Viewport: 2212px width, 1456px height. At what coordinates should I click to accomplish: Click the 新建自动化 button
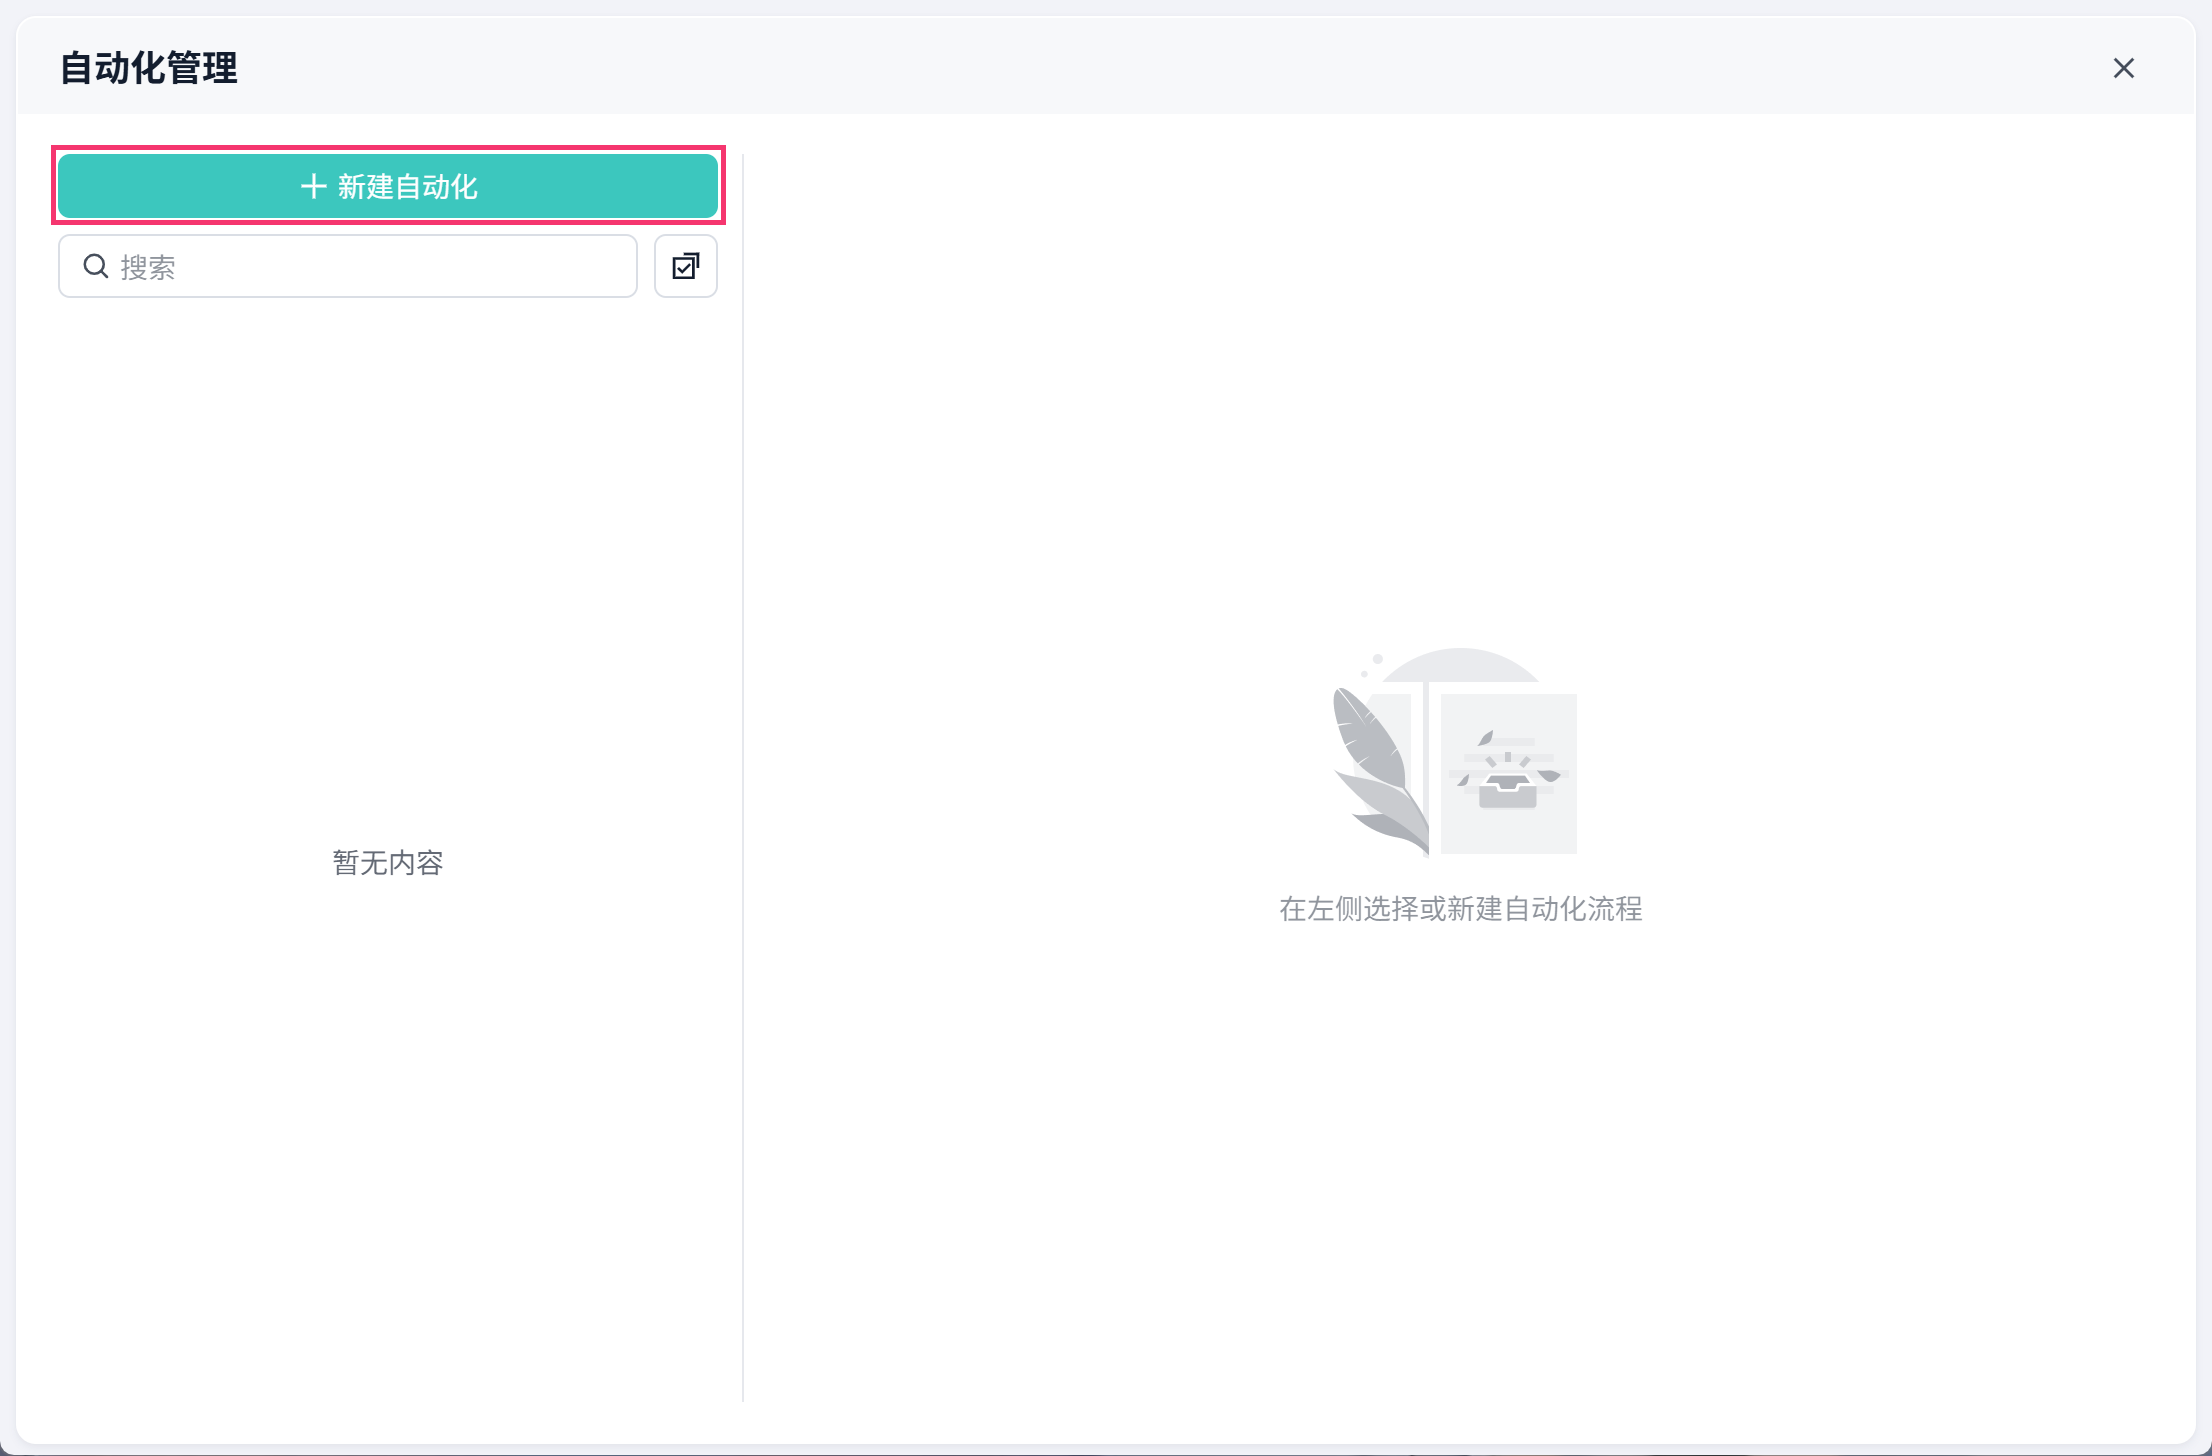(x=388, y=186)
